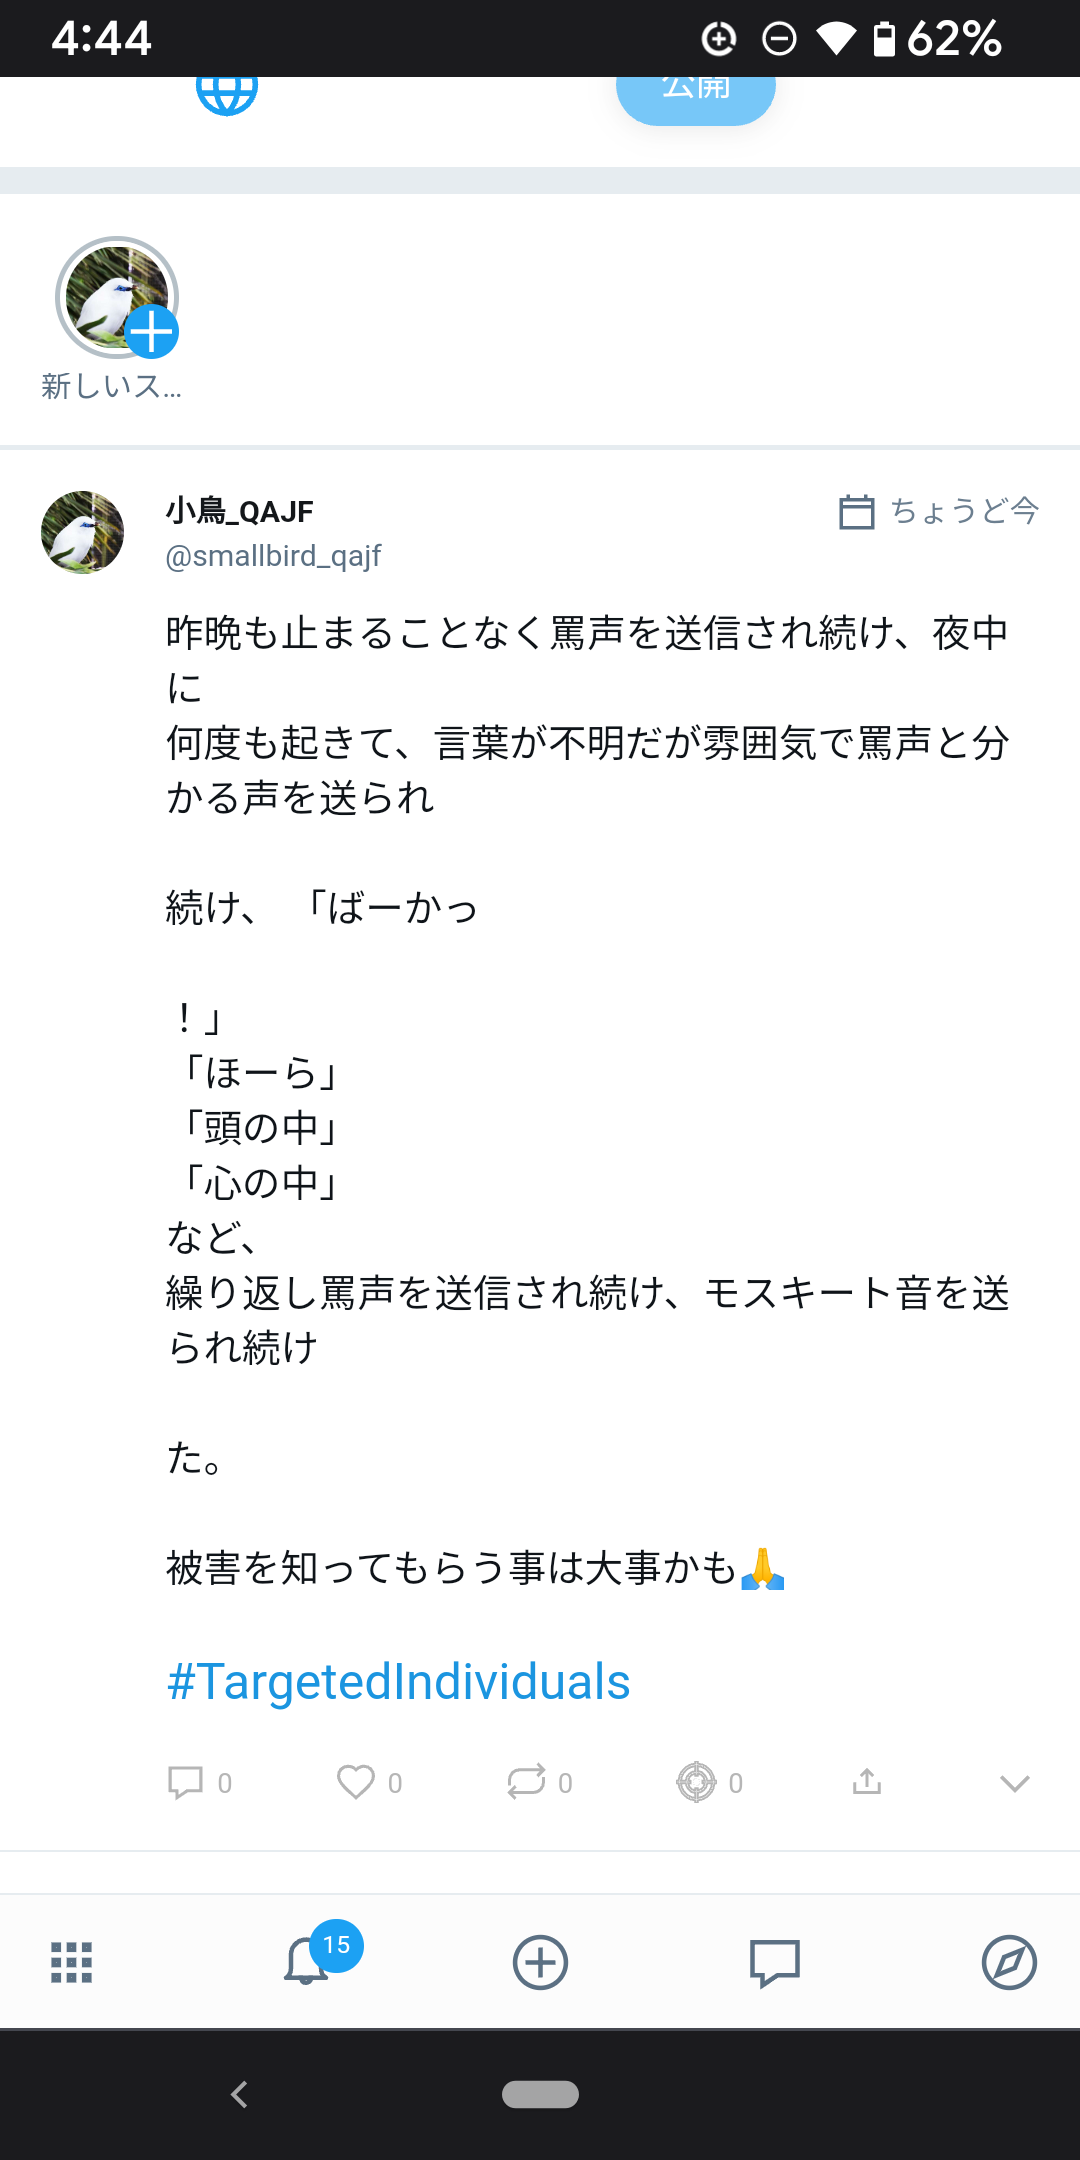The height and width of the screenshot is (2160, 1080).
Task: Create a new post with the plus button
Action: [540, 1962]
